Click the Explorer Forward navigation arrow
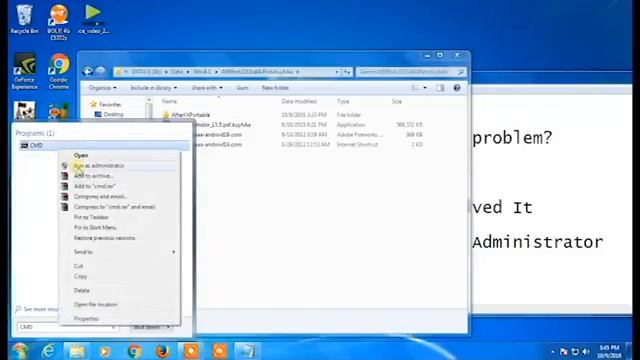Image resolution: width=640 pixels, height=360 pixels. point(100,72)
